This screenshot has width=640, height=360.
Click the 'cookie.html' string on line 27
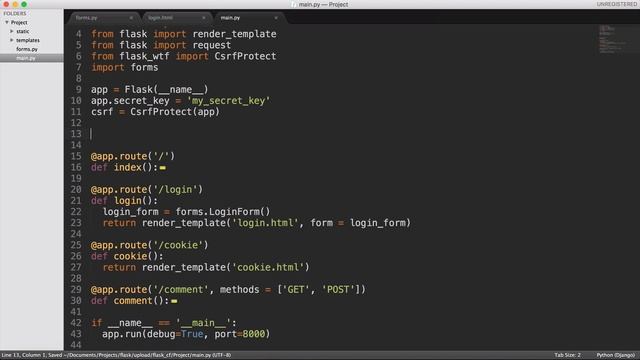(268, 267)
